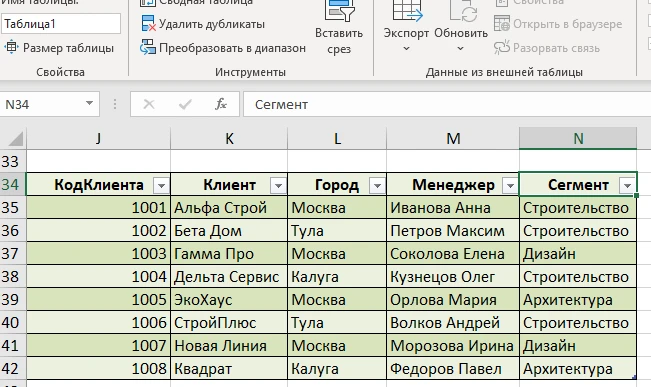Click cell Петров Максим
Viewport: 651px width, 387px height.
pyautogui.click(x=453, y=230)
